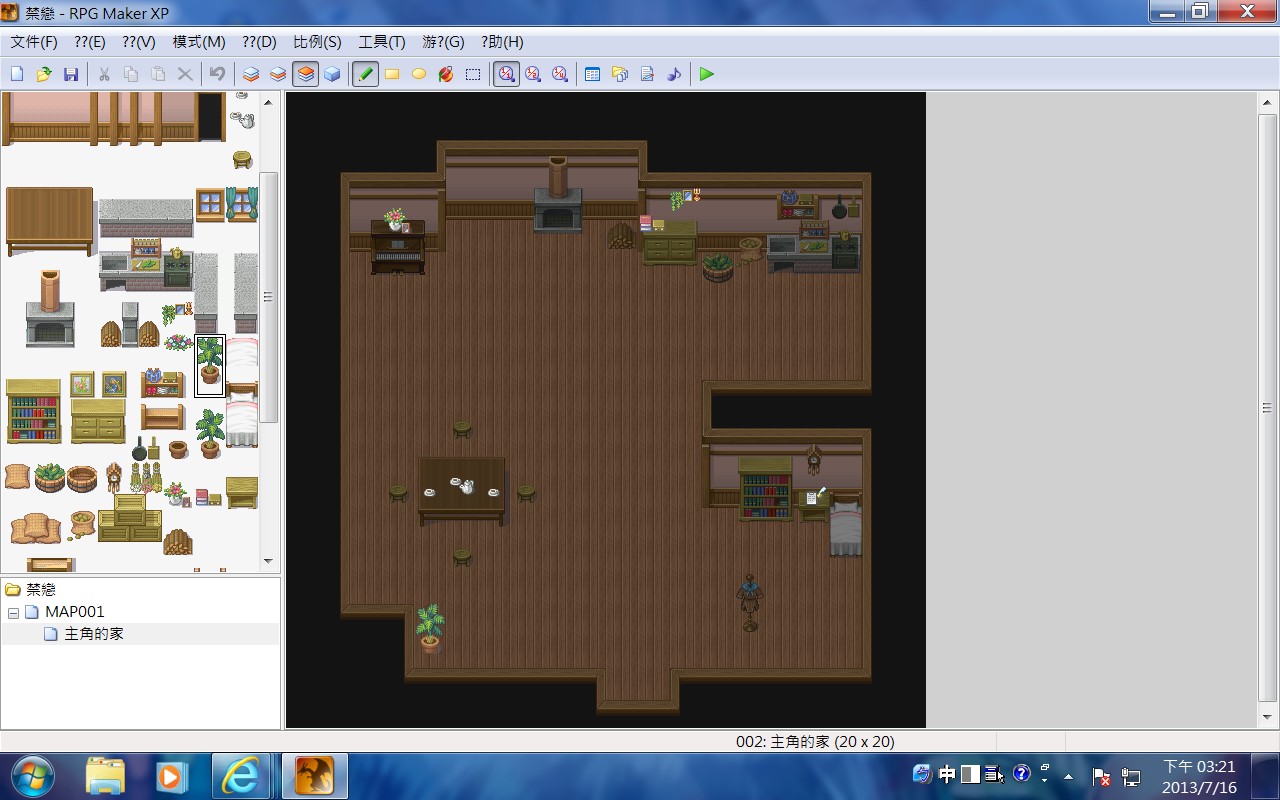
Task: Open Internet Explorer from the taskbar
Action: [240, 776]
